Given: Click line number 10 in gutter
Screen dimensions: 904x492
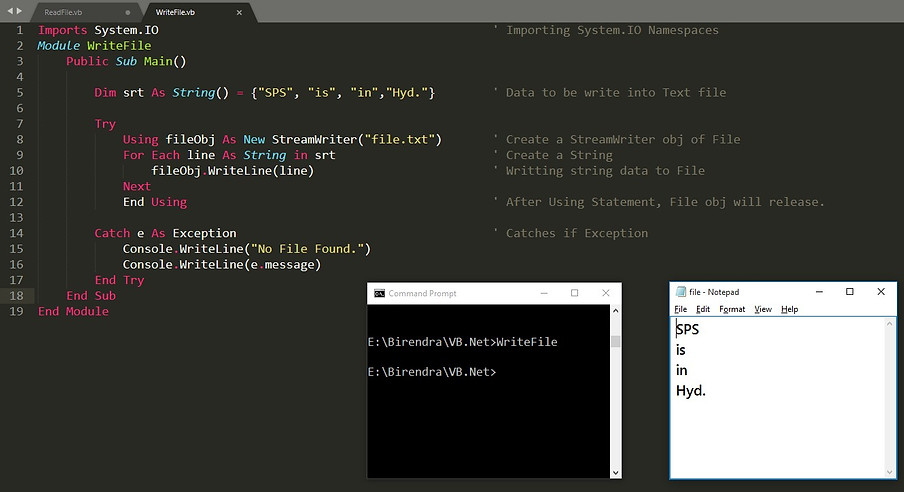Looking at the screenshot, I should [x=17, y=171].
